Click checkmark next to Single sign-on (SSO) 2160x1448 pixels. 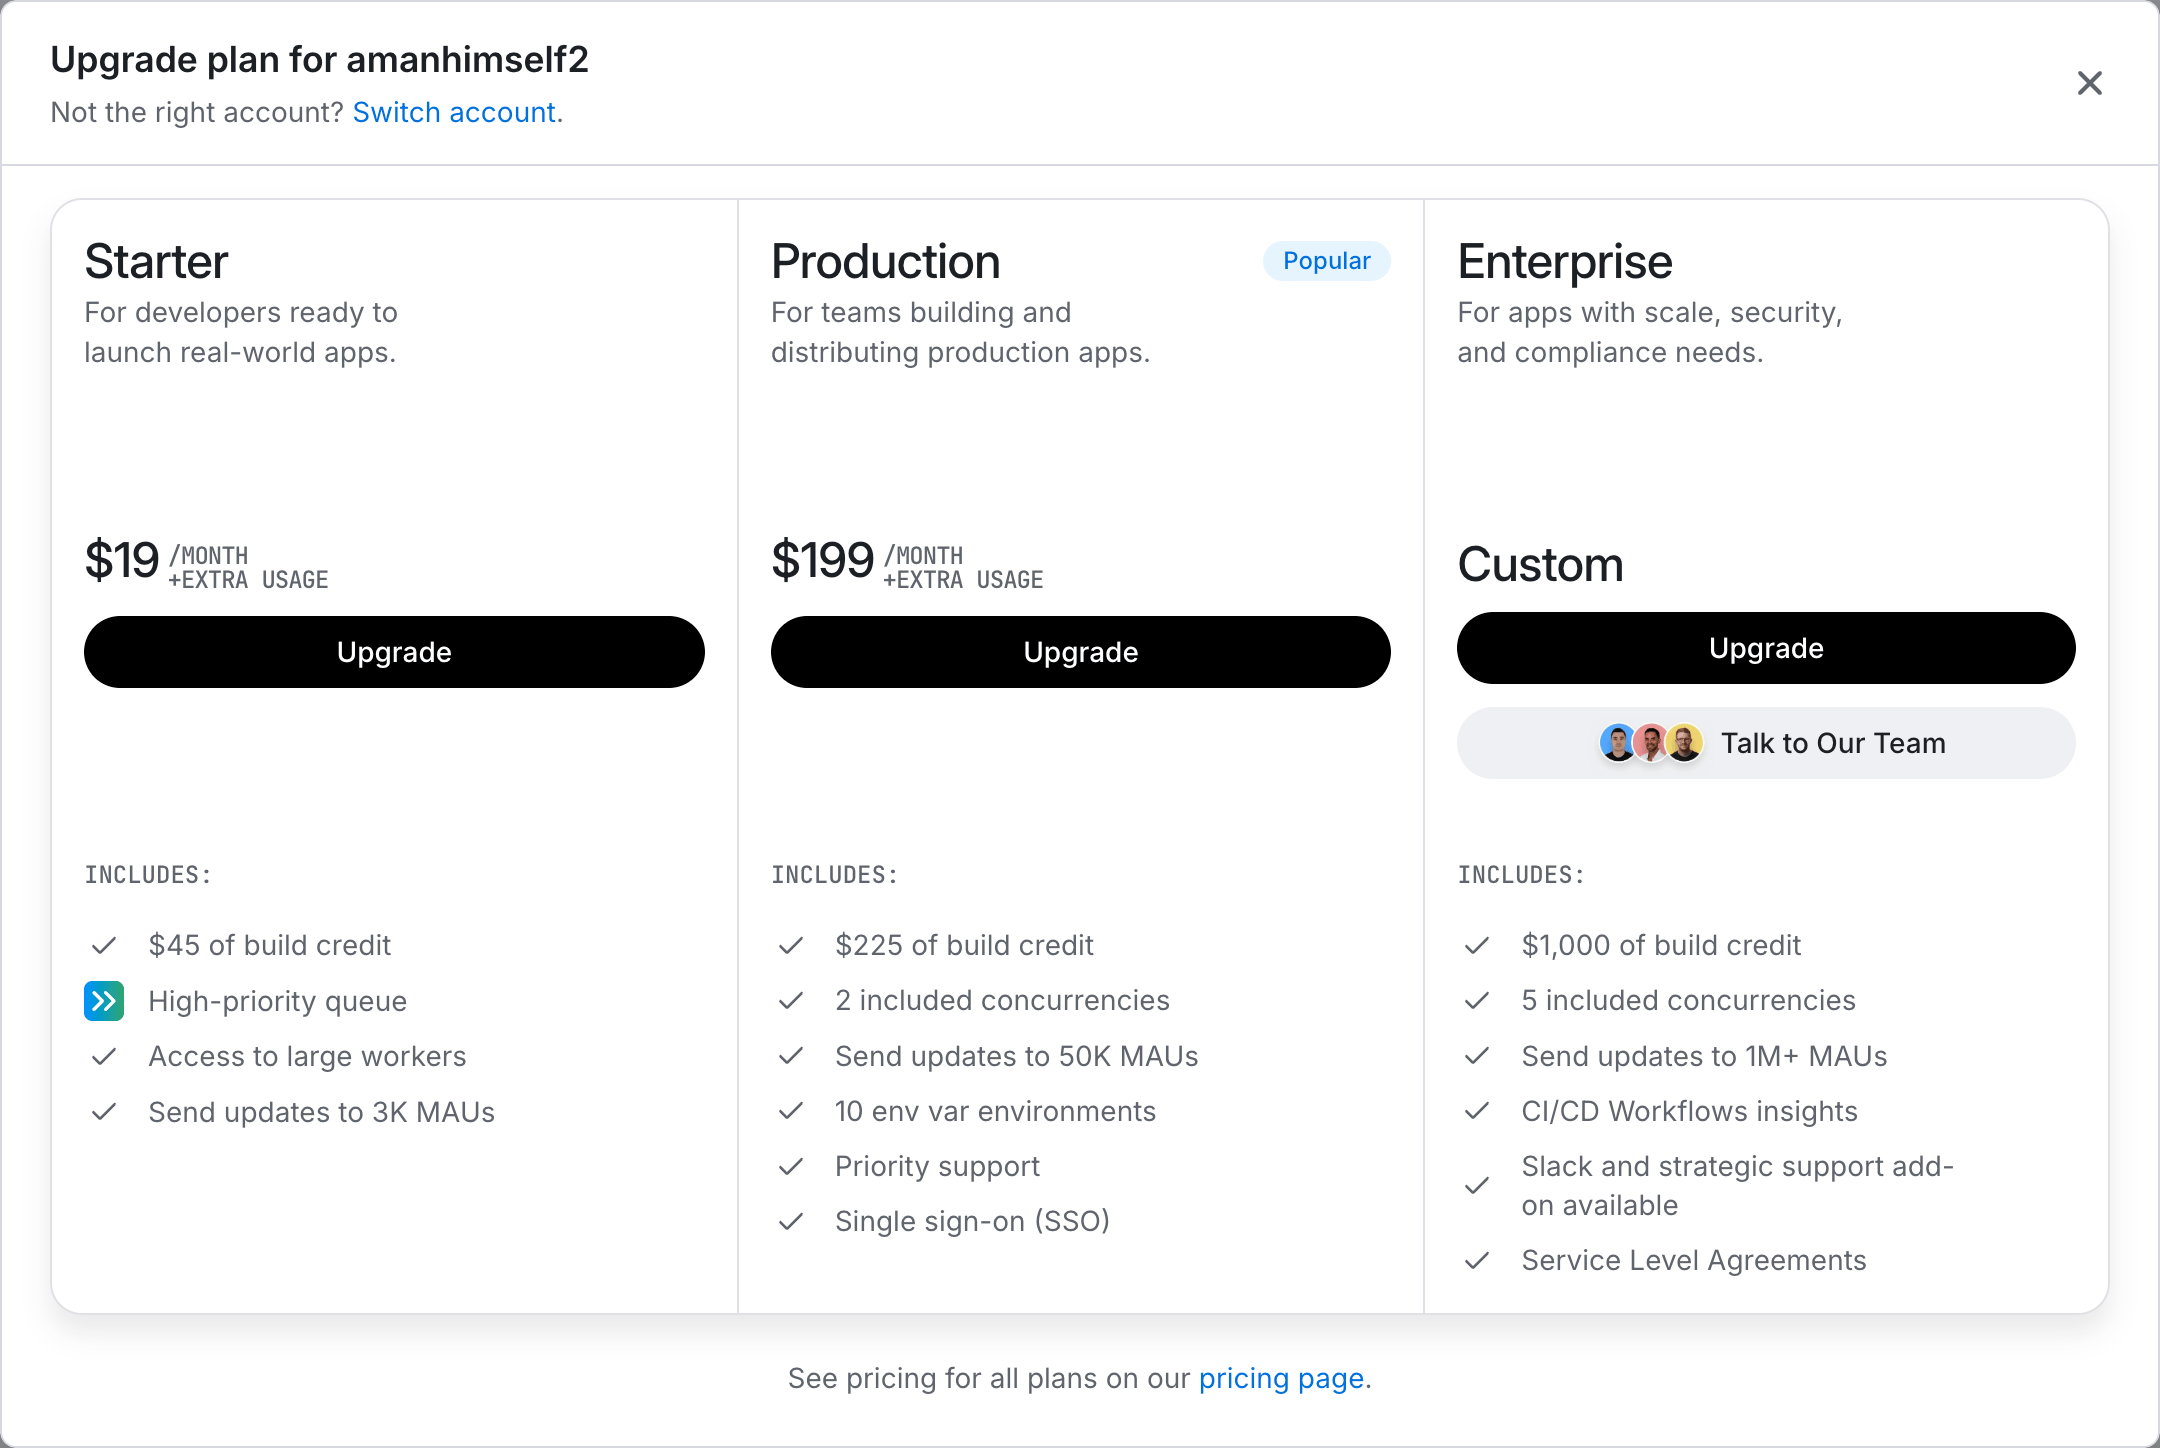791,1221
